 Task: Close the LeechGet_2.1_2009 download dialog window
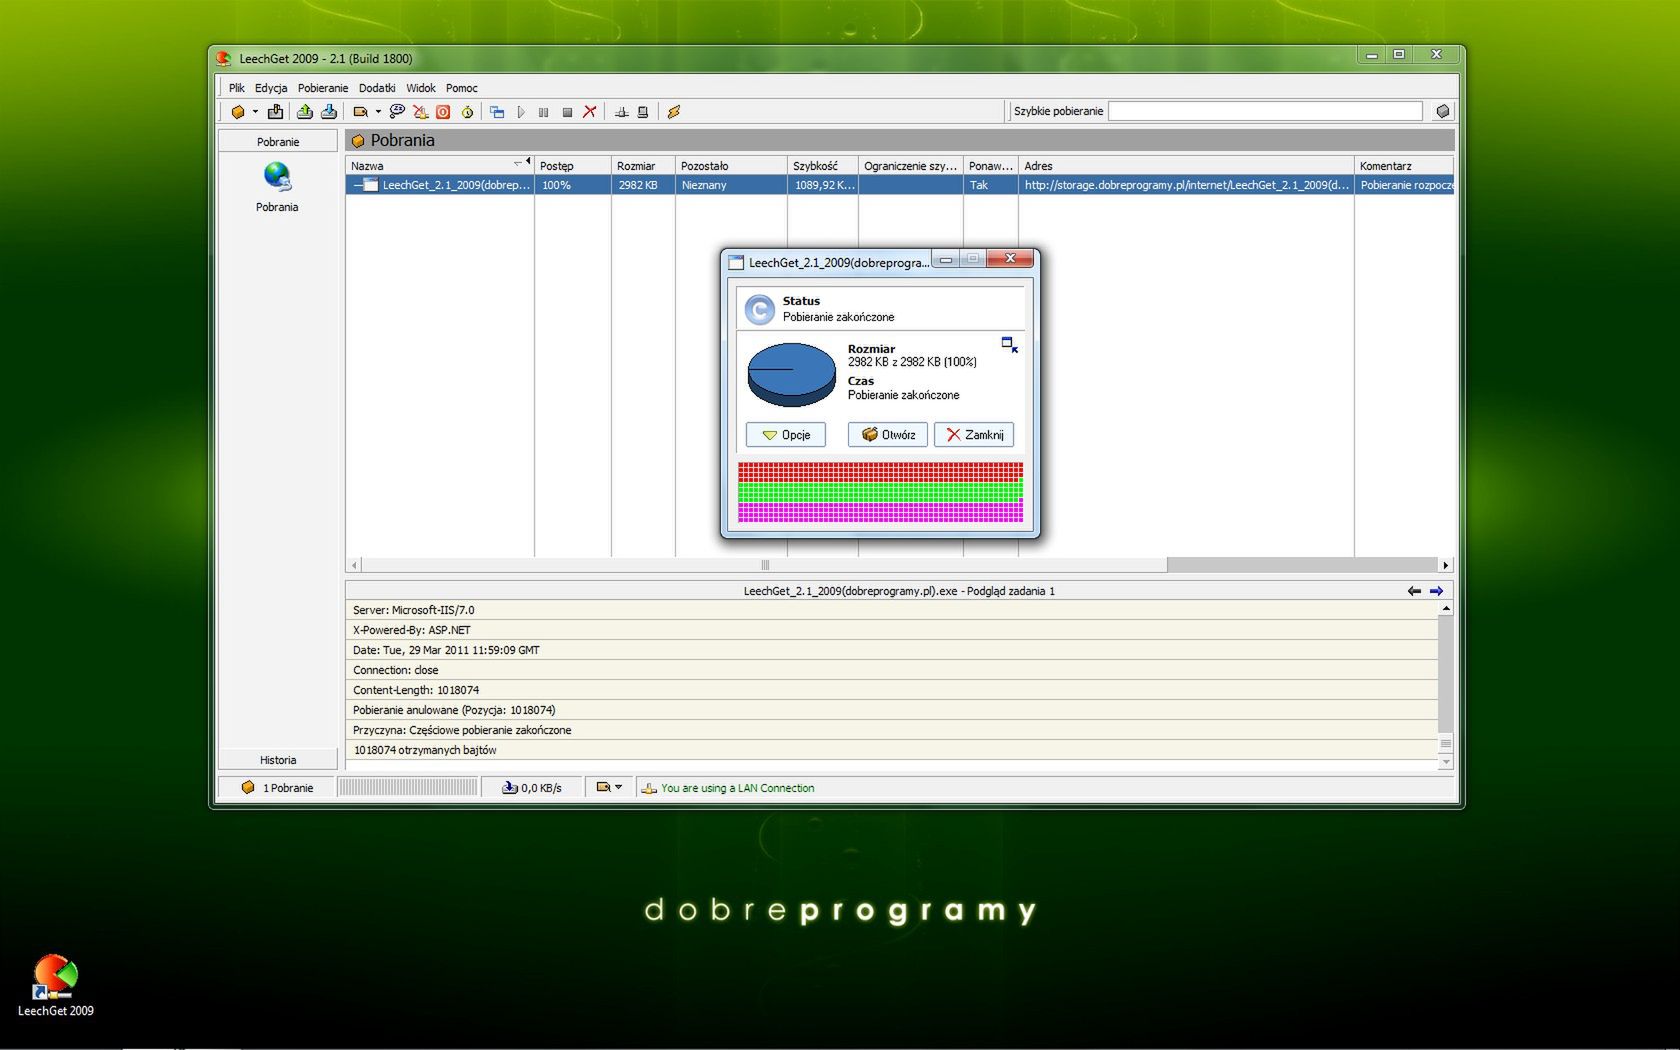click(1010, 259)
